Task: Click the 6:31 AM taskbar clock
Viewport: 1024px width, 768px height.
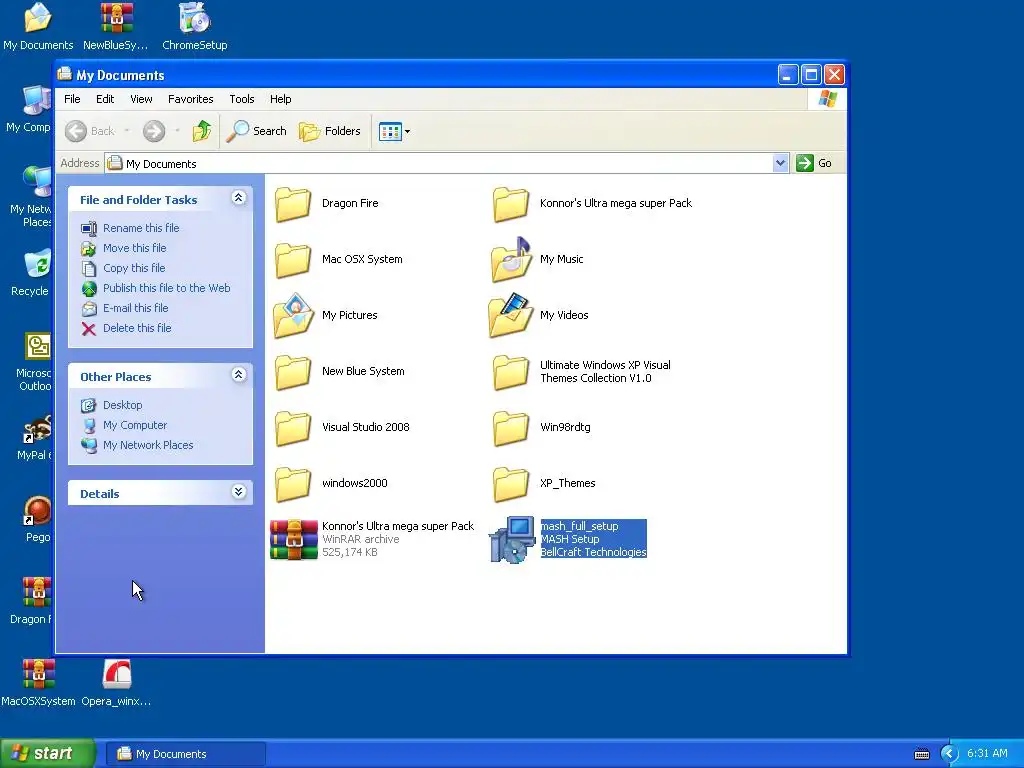Action: pyautogui.click(x=987, y=754)
